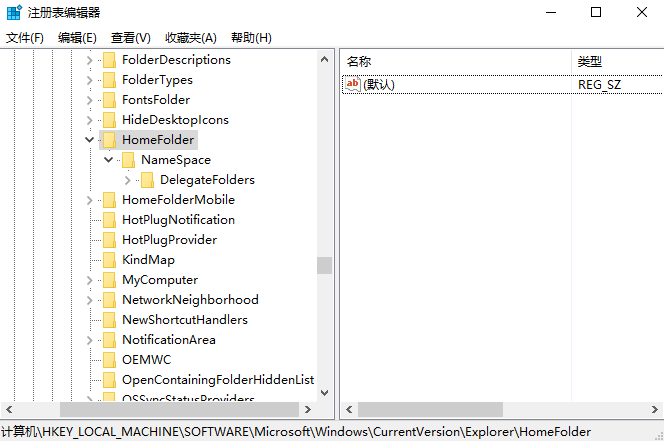Click the 类型 column header
The height and width of the screenshot is (441, 664).
click(x=618, y=61)
